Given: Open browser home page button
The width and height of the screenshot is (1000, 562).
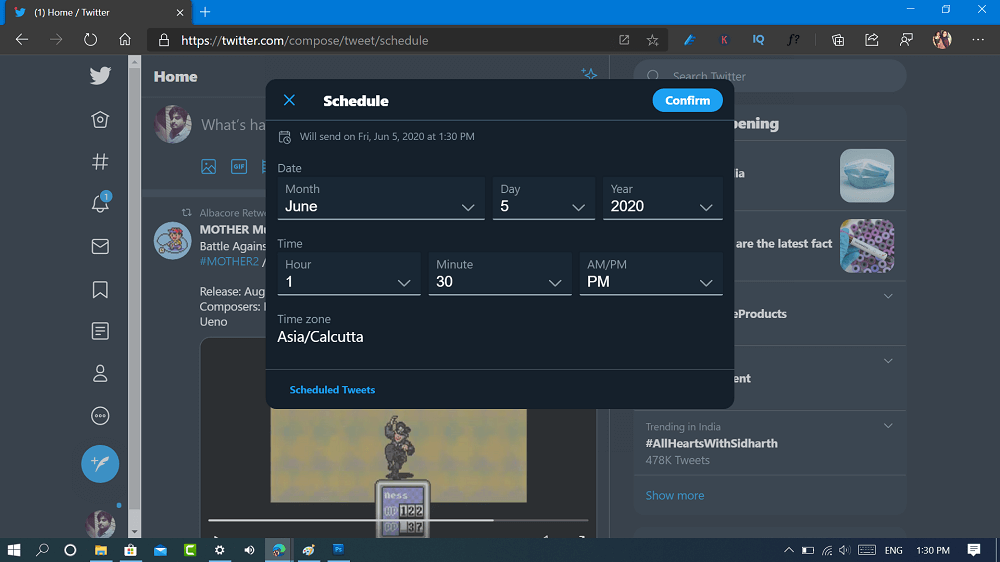Looking at the screenshot, I should [x=125, y=40].
